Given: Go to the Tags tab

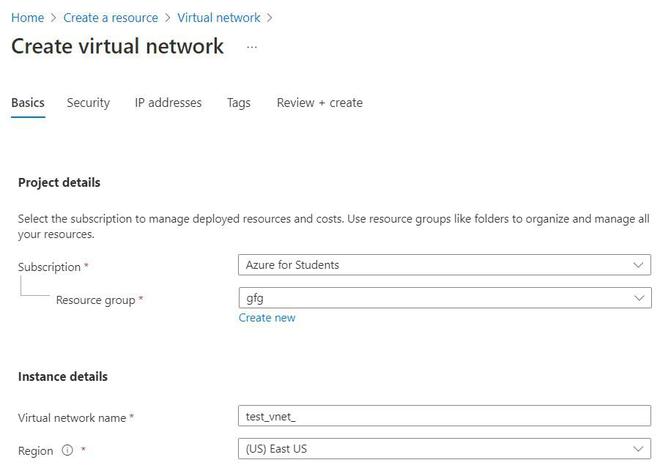Looking at the screenshot, I should coord(239,103).
